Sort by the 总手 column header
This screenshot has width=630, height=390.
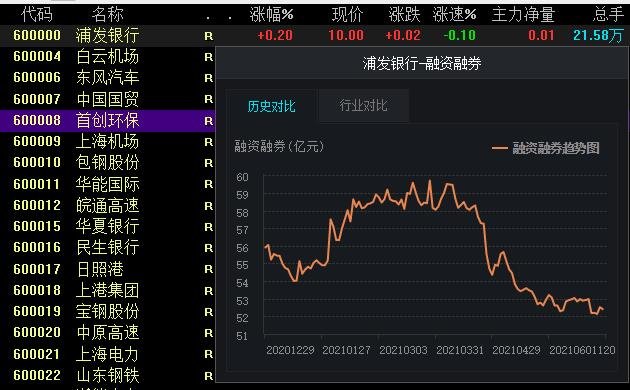click(608, 15)
